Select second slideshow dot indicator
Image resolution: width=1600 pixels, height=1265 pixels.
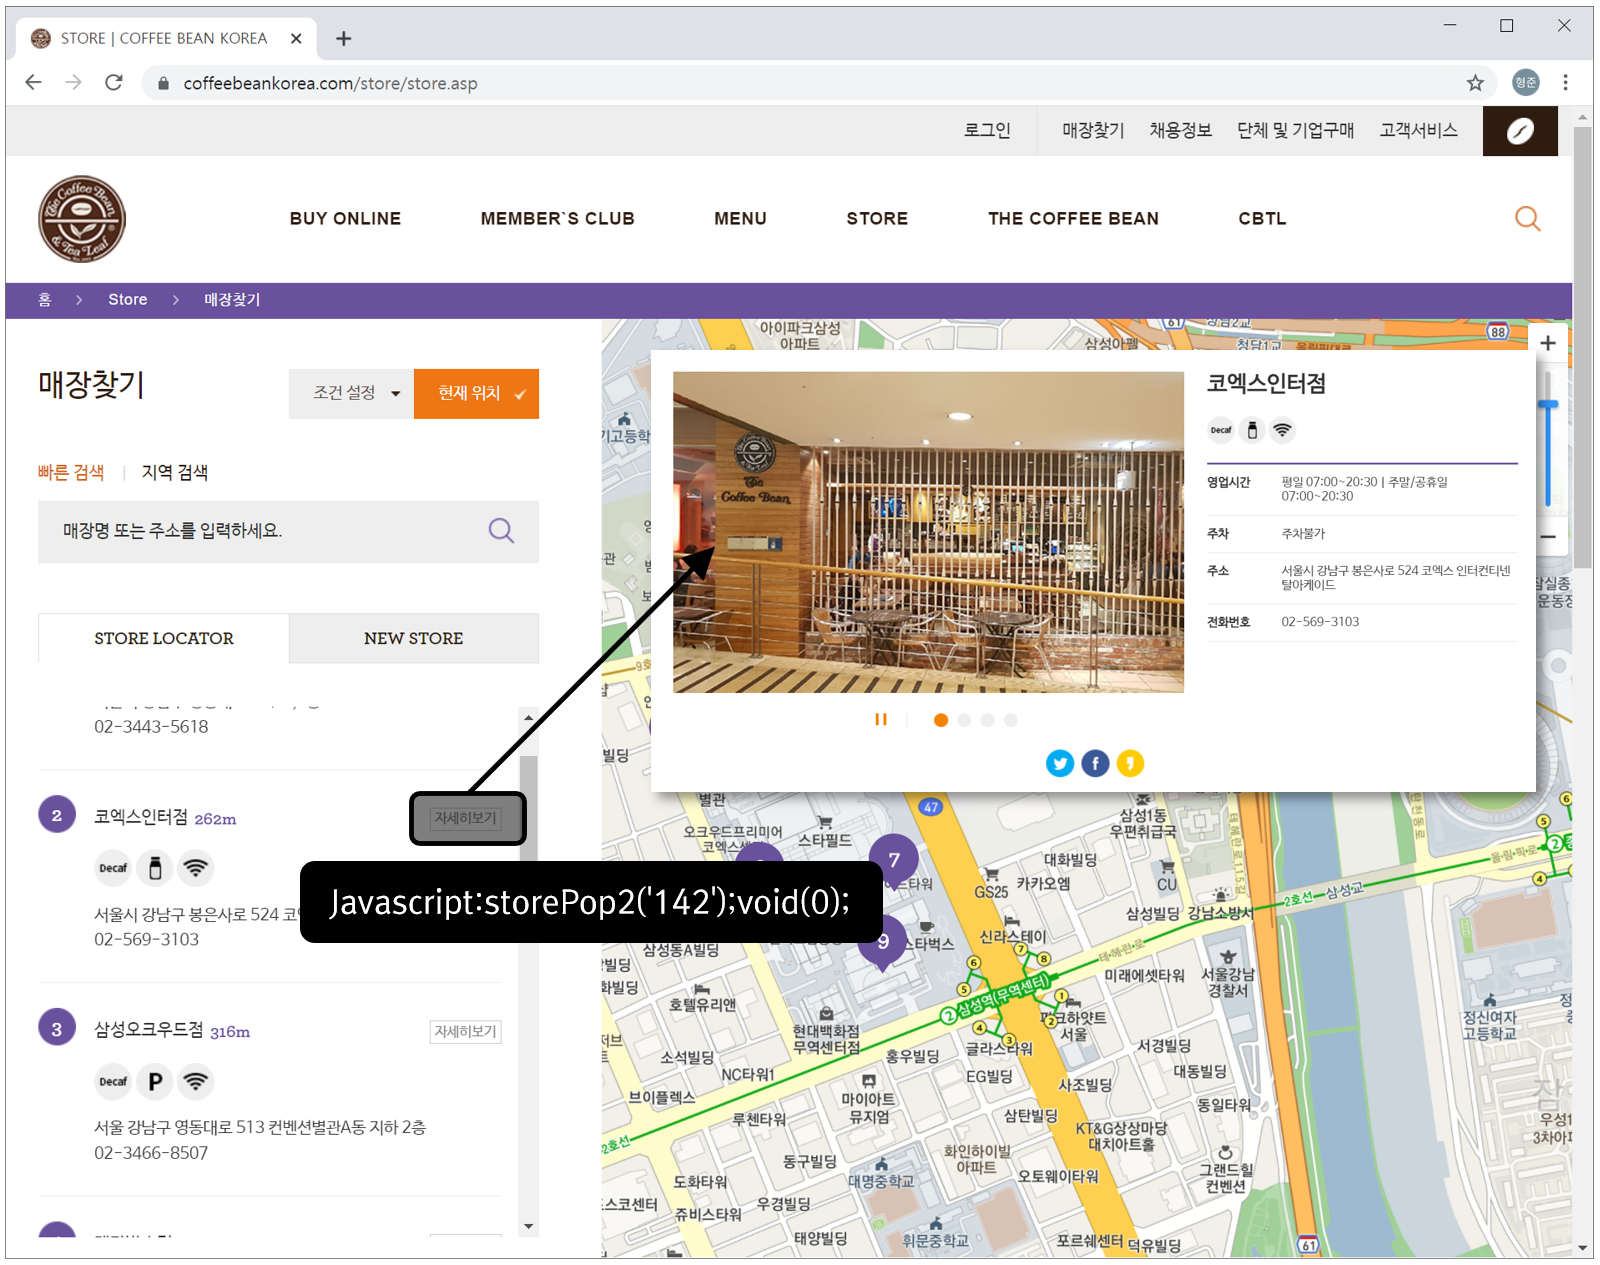[964, 720]
